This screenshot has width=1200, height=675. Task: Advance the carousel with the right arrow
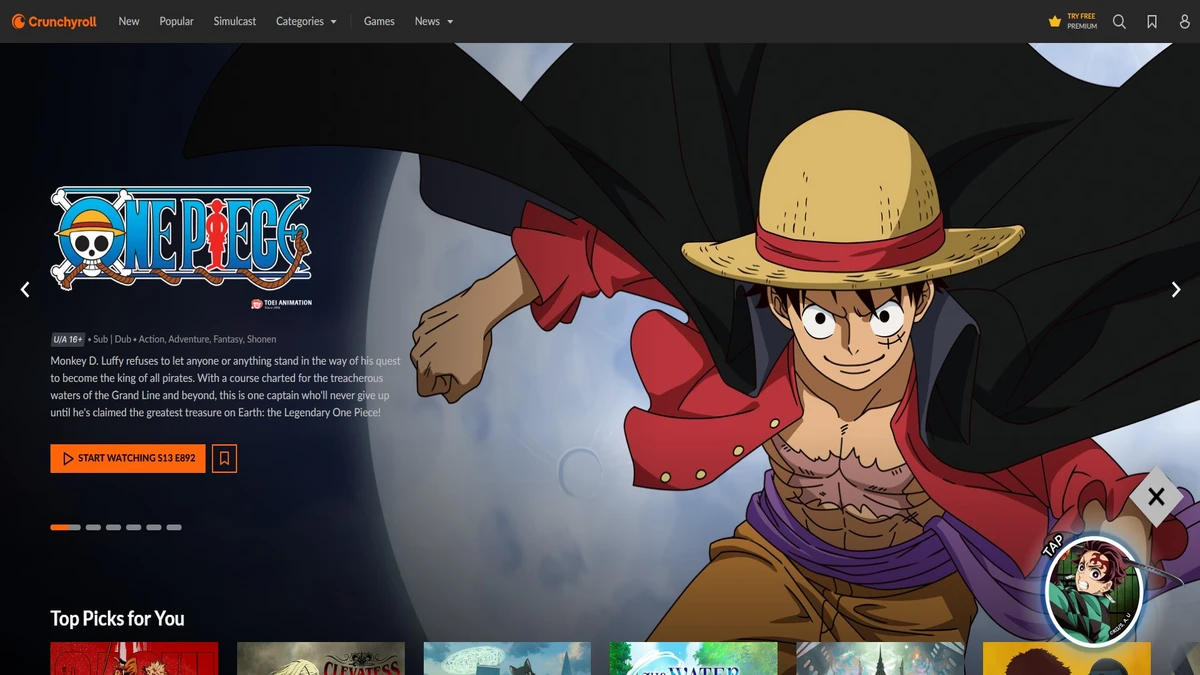(1176, 289)
